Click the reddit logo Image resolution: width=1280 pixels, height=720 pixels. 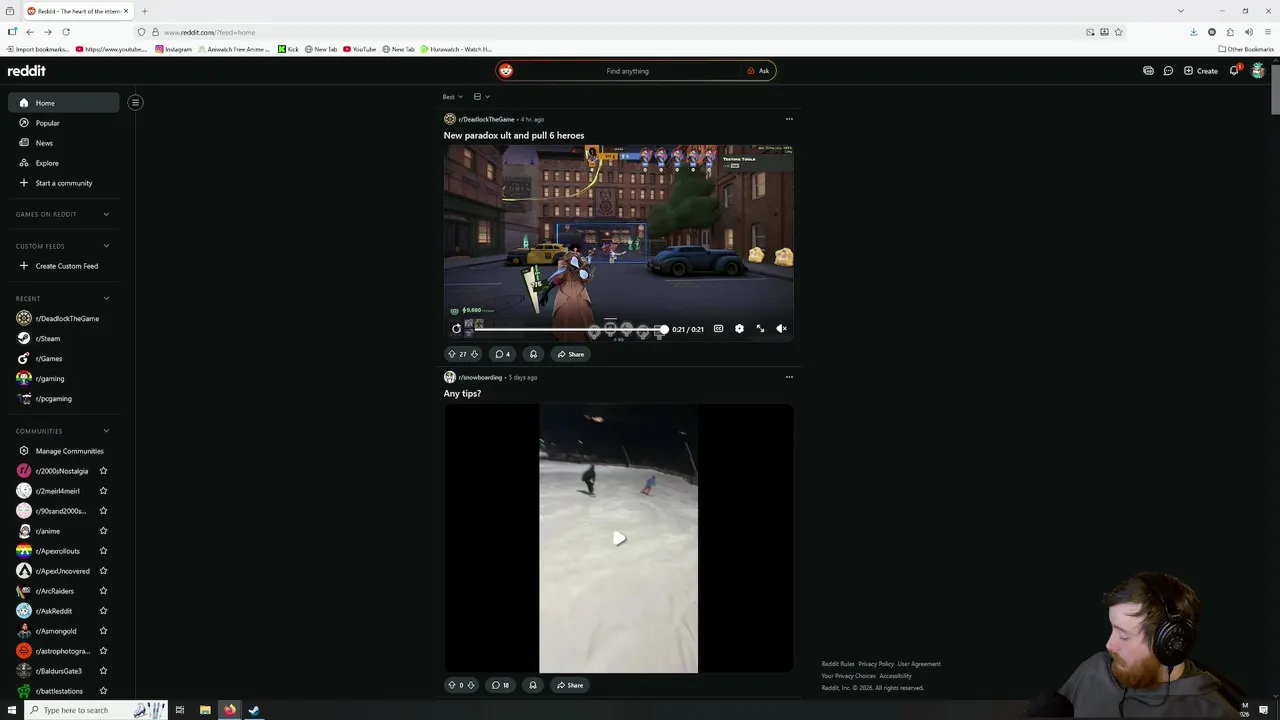point(27,71)
